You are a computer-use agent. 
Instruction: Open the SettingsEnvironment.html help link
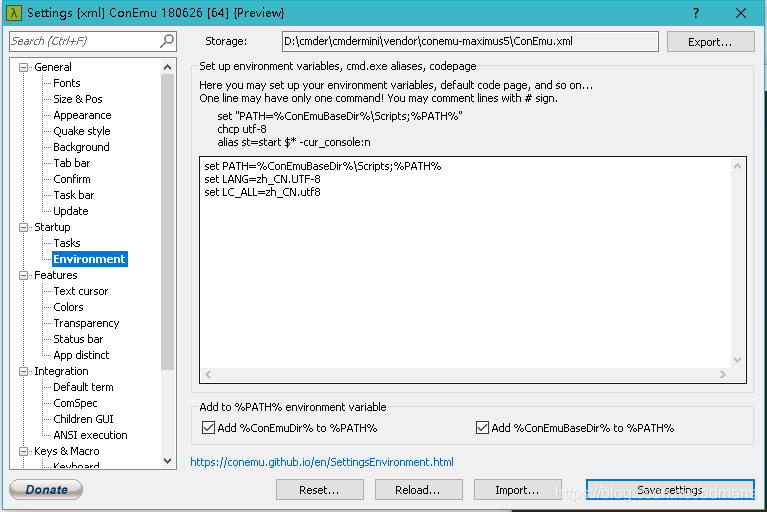coord(322,462)
